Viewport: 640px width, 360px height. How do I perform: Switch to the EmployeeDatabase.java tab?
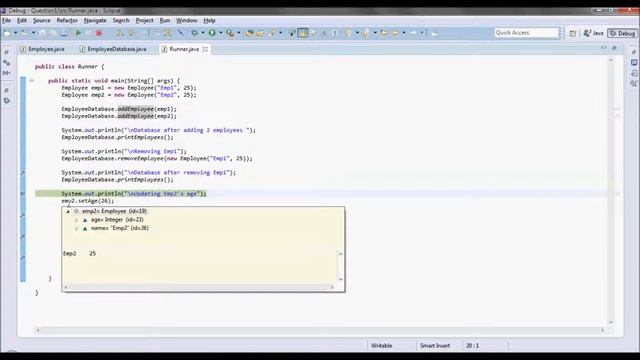coord(113,49)
